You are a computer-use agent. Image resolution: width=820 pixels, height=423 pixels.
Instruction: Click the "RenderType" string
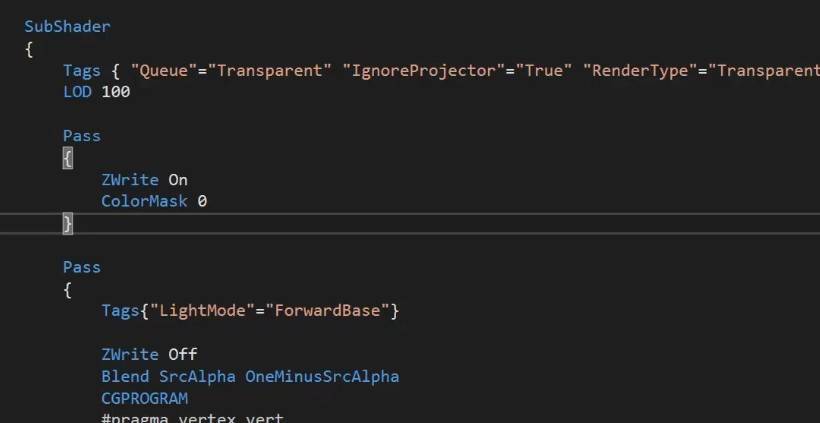(640, 71)
